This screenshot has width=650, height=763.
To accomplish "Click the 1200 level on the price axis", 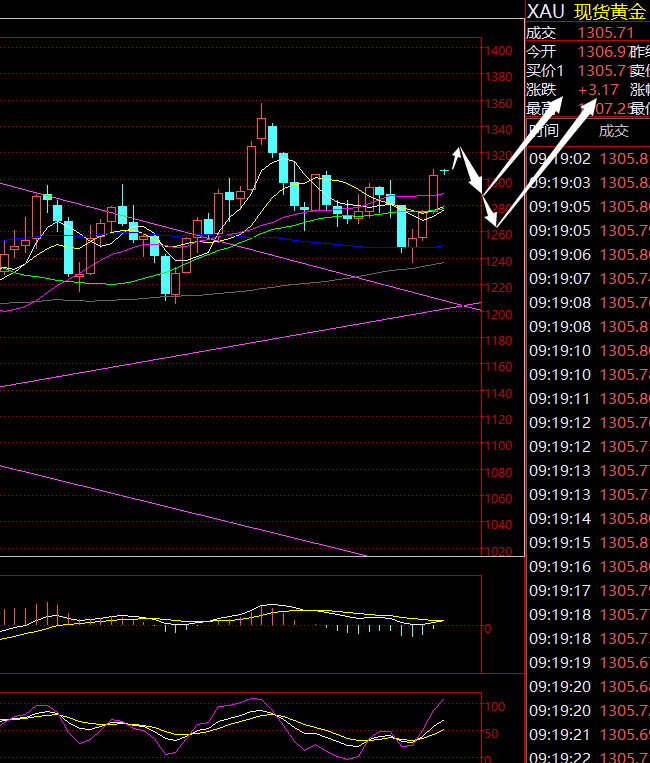I will coord(497,314).
